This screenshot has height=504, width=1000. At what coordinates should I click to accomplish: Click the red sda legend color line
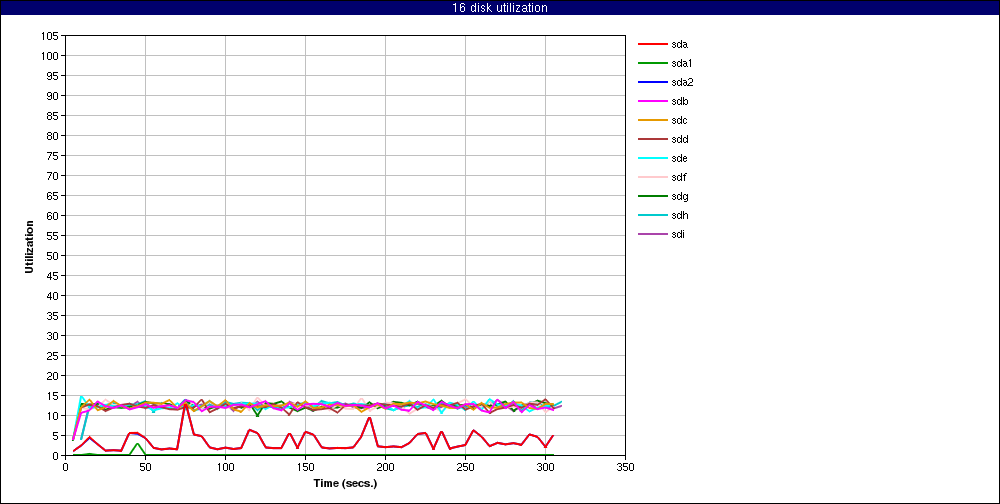point(652,45)
